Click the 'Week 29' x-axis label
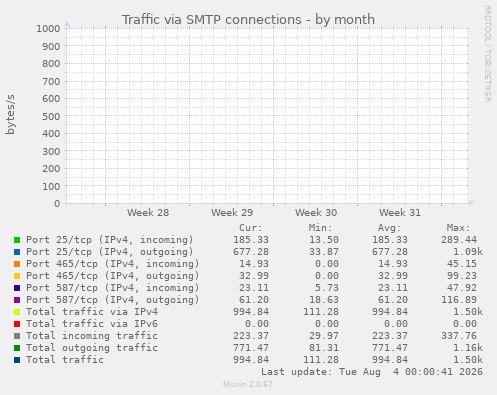This screenshot has height=395, width=497. (232, 212)
